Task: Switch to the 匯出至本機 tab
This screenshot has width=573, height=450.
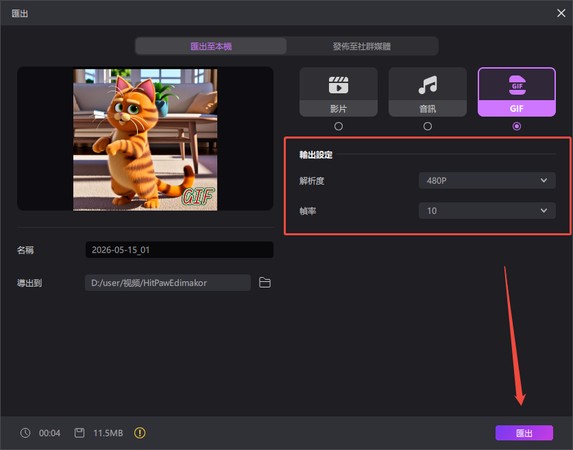Action: coord(211,46)
